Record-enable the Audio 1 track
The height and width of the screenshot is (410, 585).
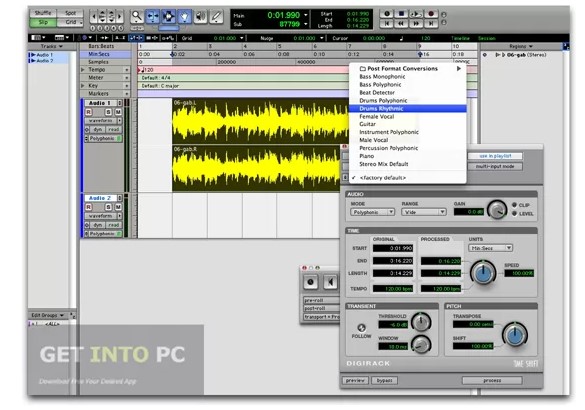point(88,112)
